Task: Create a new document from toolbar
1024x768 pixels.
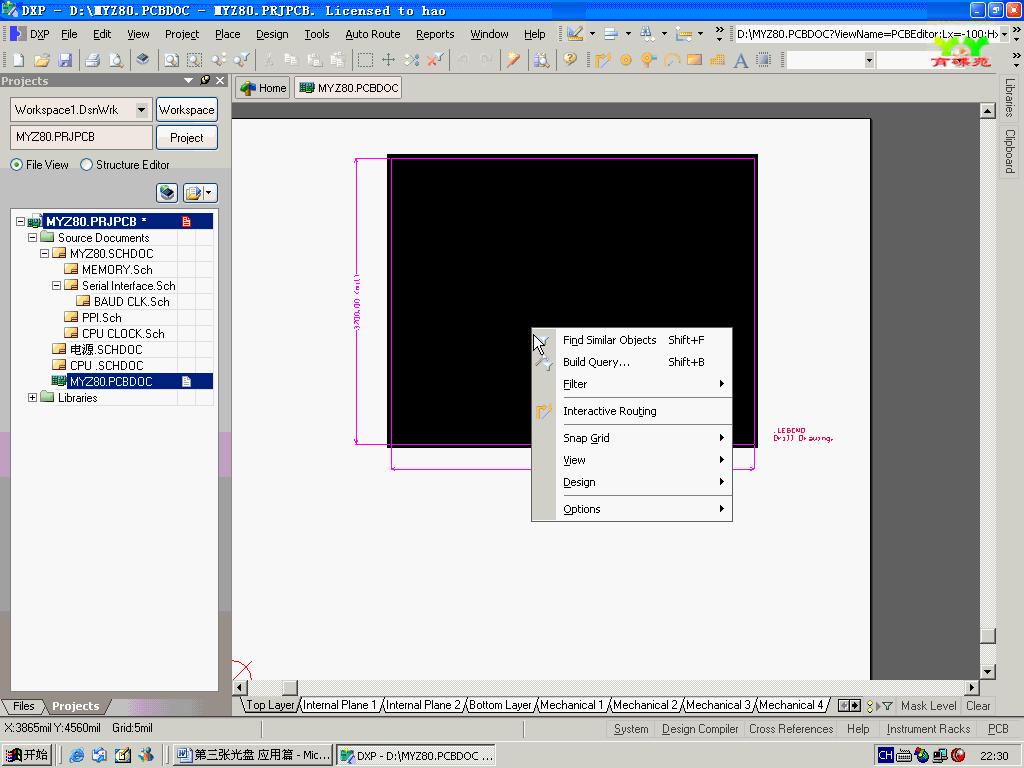Action: click(19, 60)
